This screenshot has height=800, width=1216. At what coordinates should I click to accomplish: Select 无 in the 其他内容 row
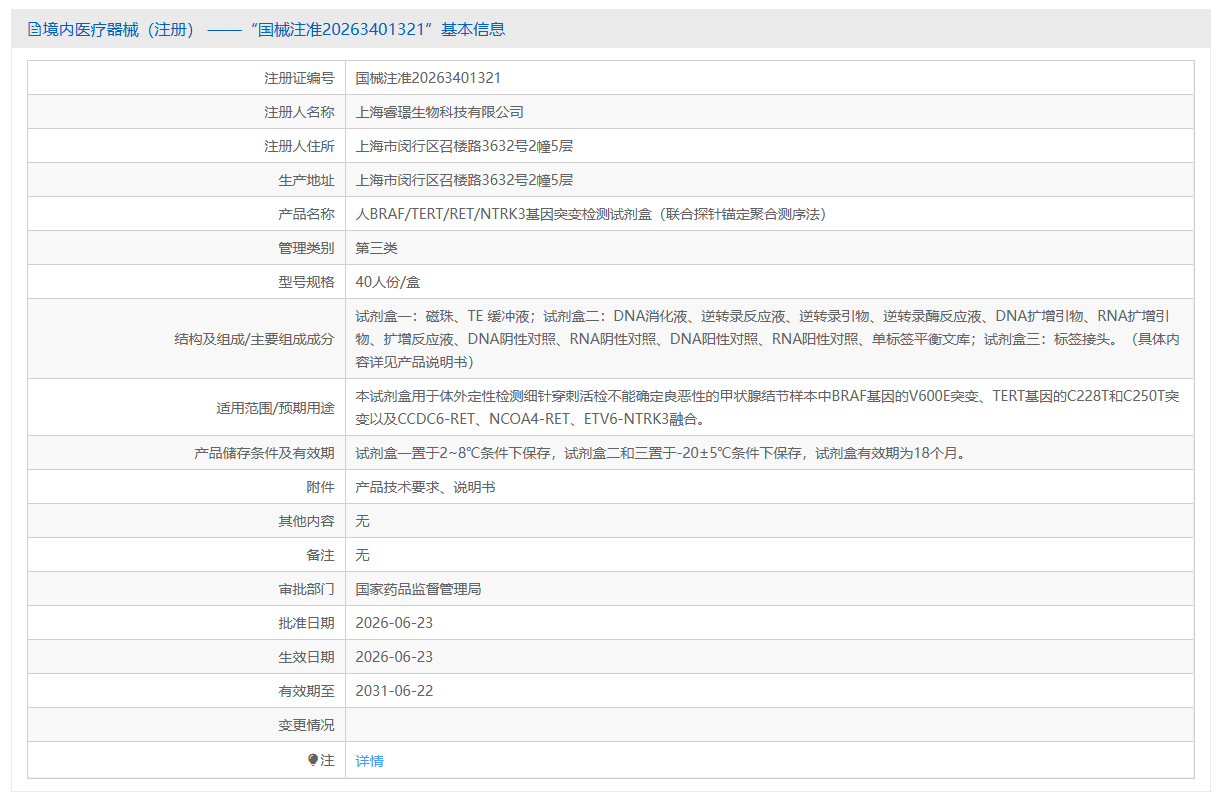click(x=363, y=521)
